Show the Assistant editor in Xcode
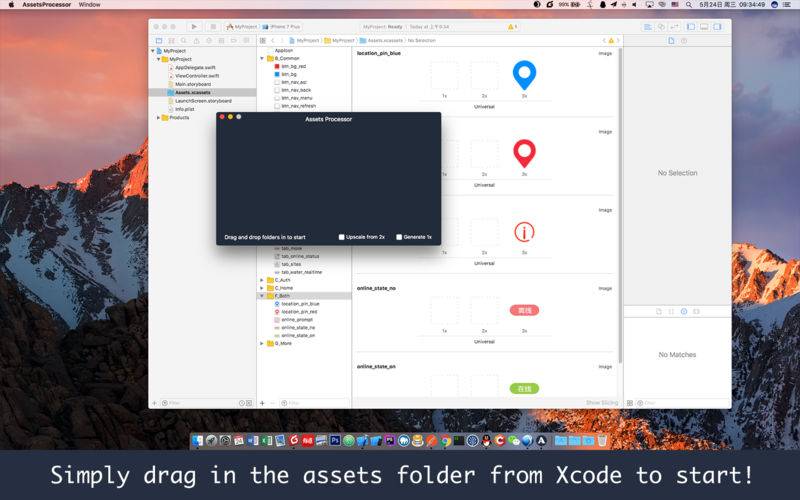The height and width of the screenshot is (500, 800). (x=661, y=27)
